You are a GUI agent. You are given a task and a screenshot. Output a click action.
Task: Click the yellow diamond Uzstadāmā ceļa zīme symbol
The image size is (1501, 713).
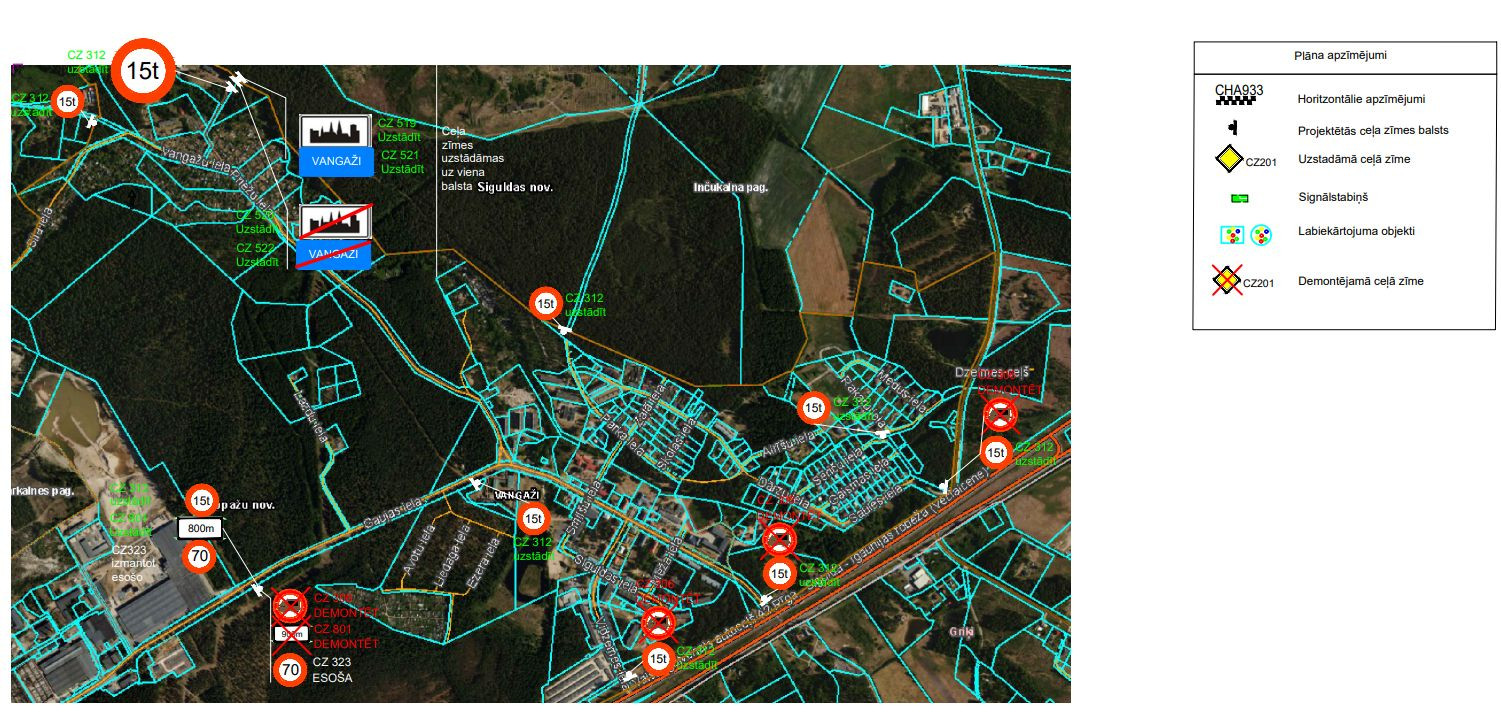coord(1228,159)
